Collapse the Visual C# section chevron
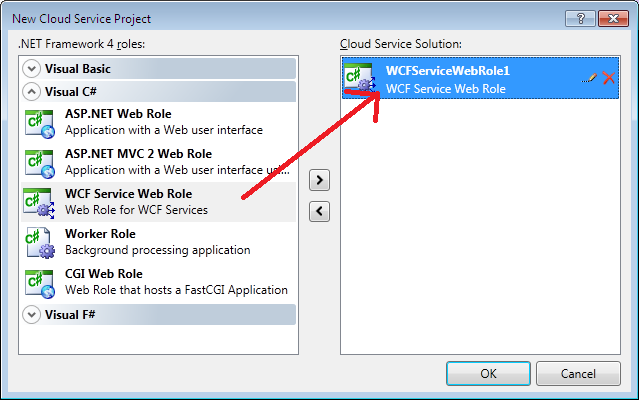639x400 pixels. point(31,92)
